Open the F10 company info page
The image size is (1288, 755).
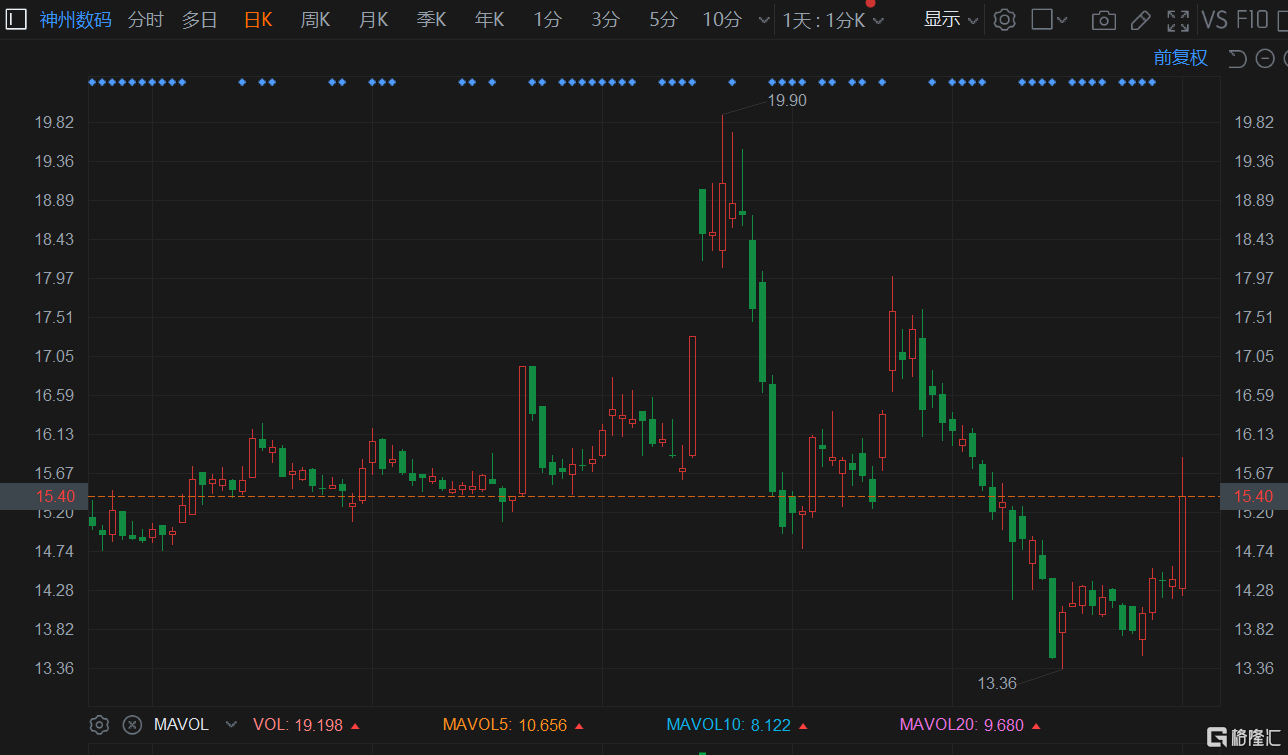(x=1252, y=19)
